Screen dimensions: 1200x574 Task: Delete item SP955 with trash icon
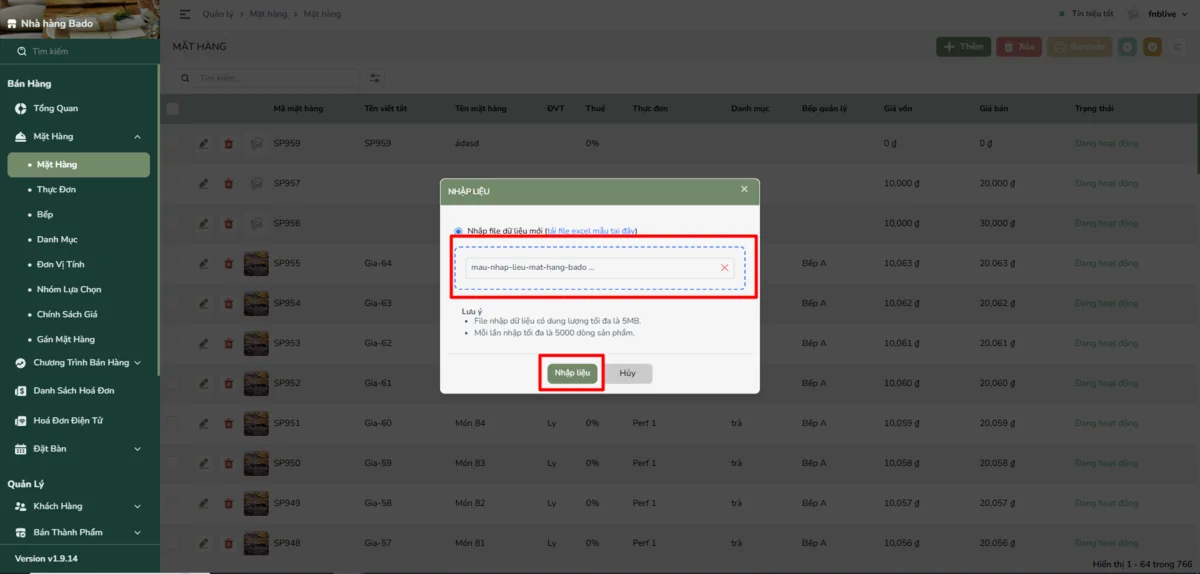228,264
